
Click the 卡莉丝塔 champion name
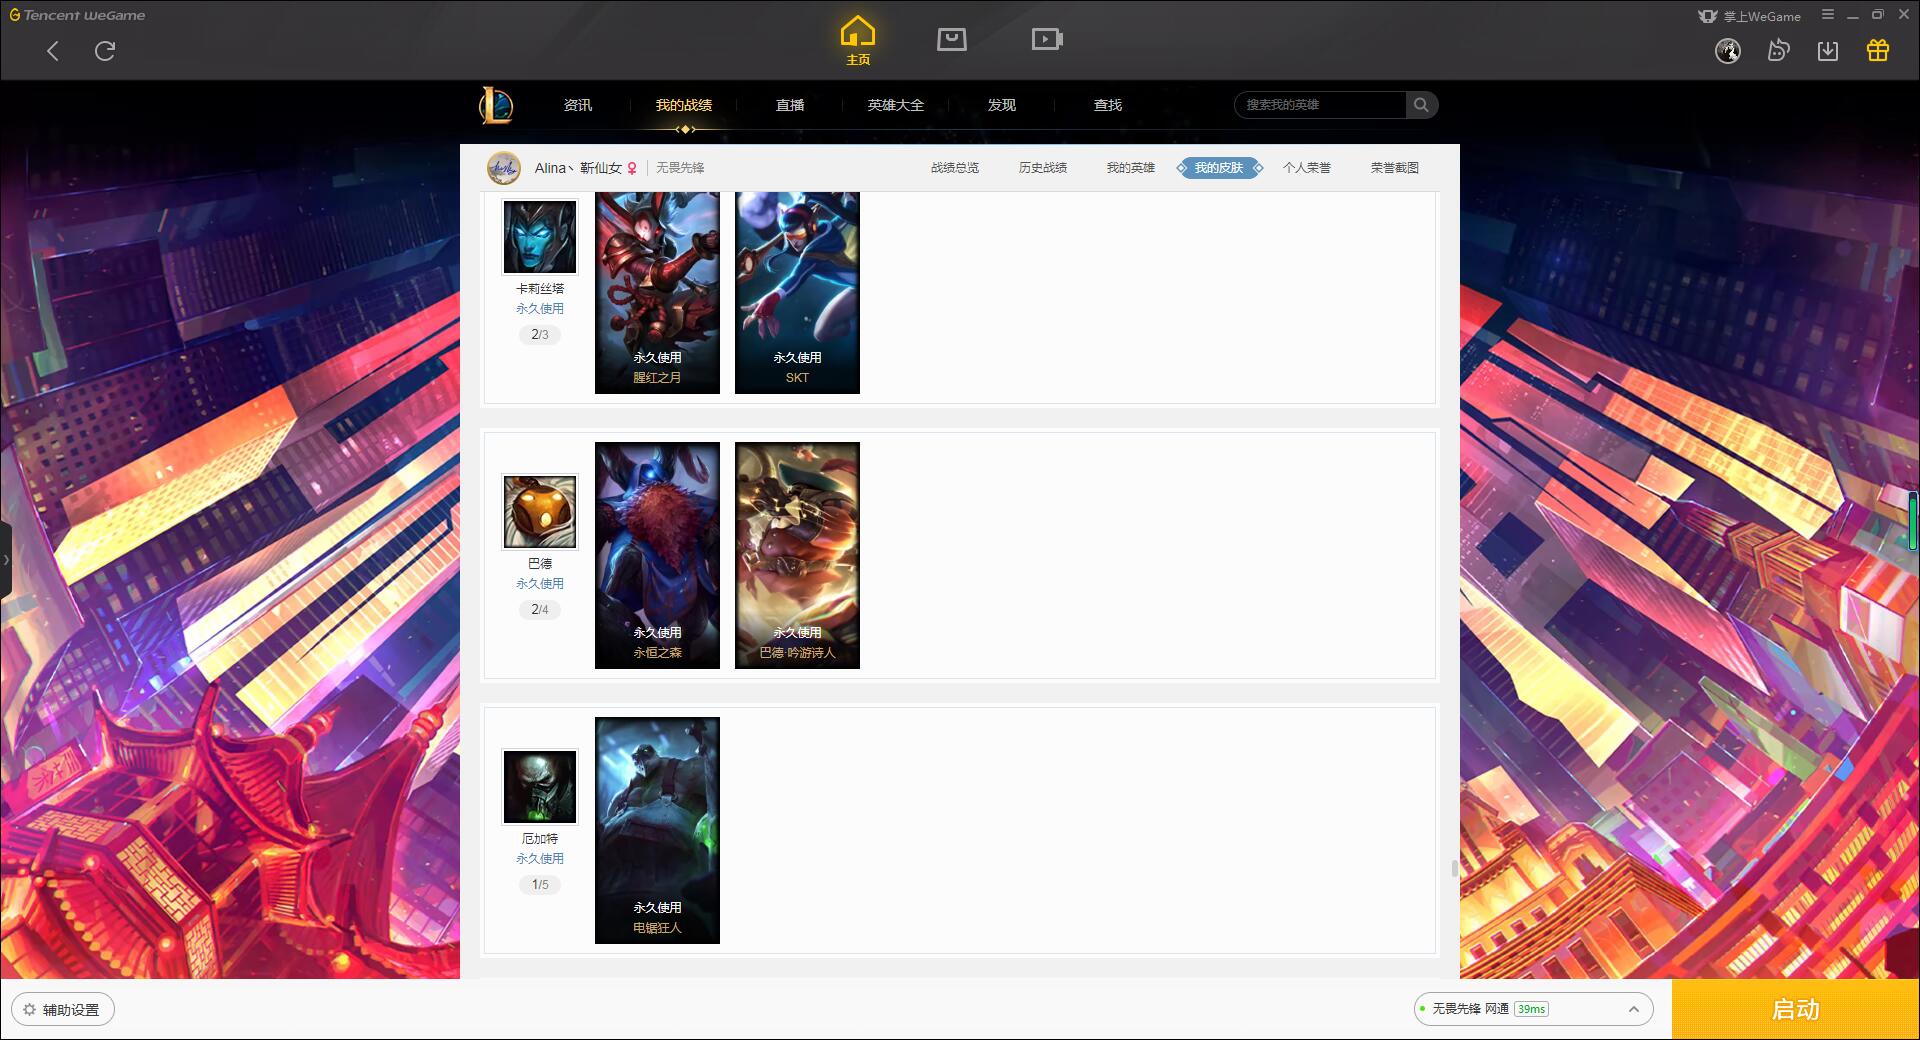tap(540, 289)
